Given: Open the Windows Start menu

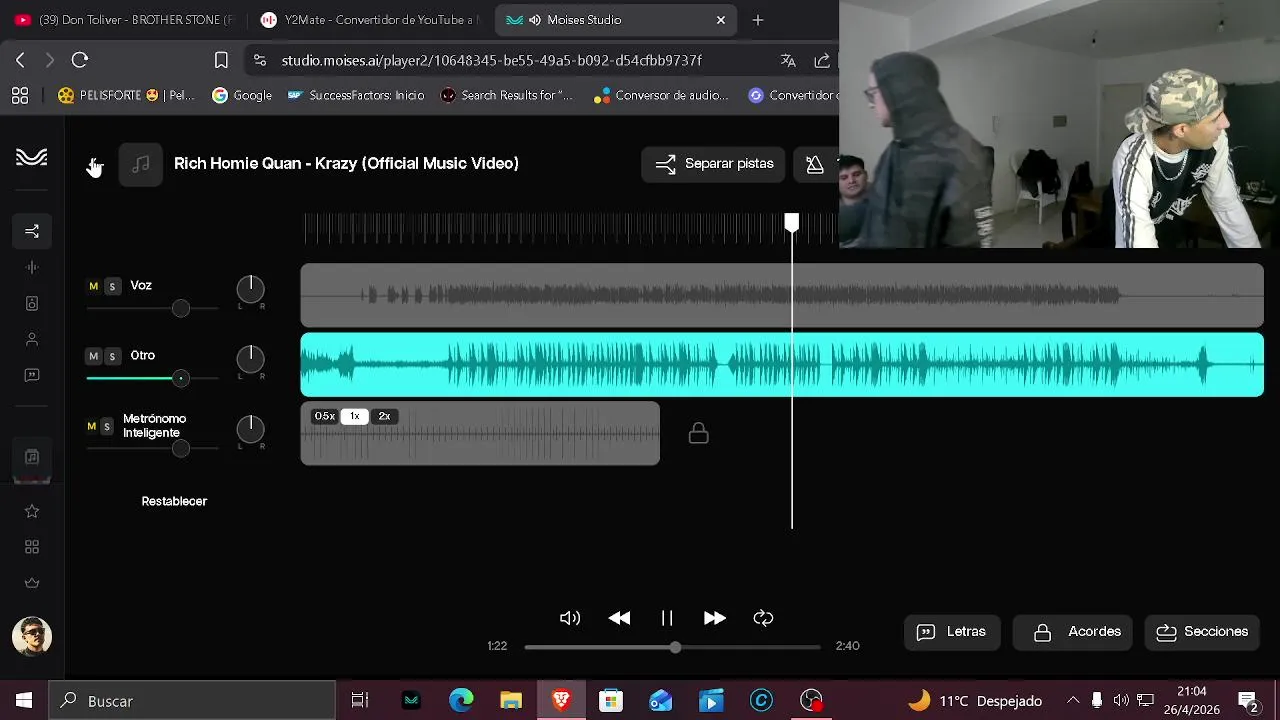Looking at the screenshot, I should [24, 701].
